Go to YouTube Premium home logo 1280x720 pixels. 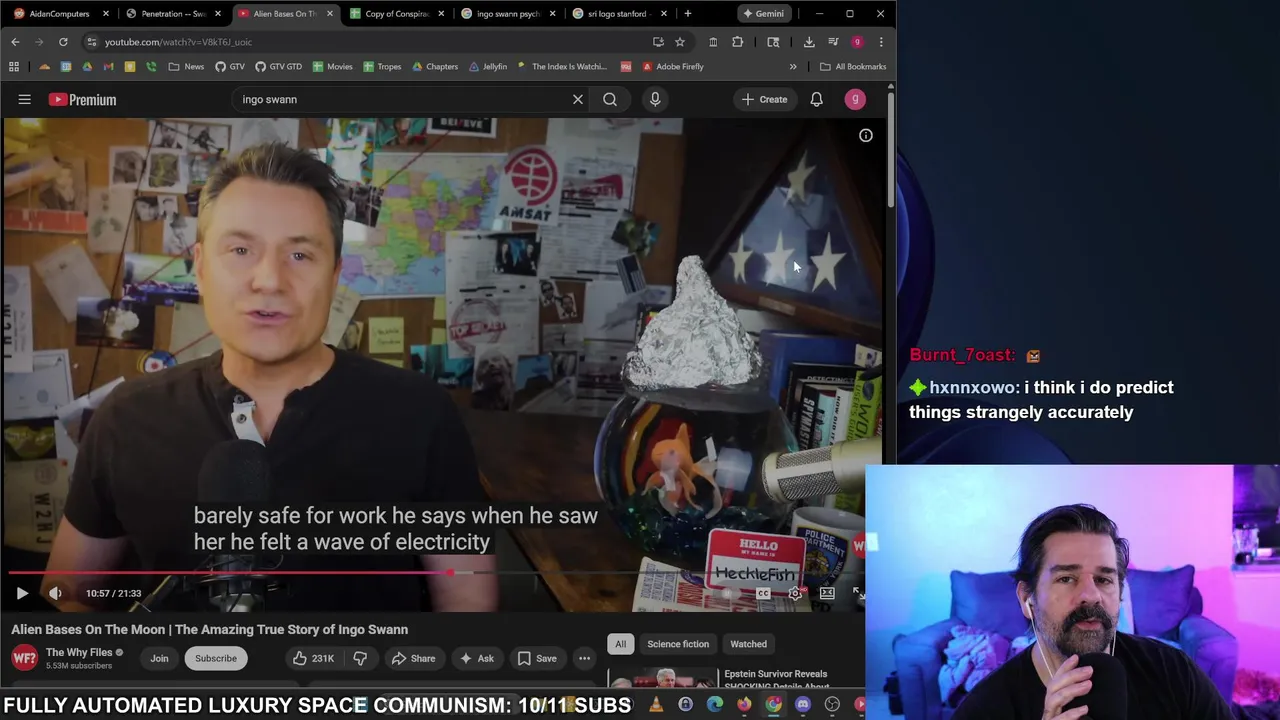point(83,99)
